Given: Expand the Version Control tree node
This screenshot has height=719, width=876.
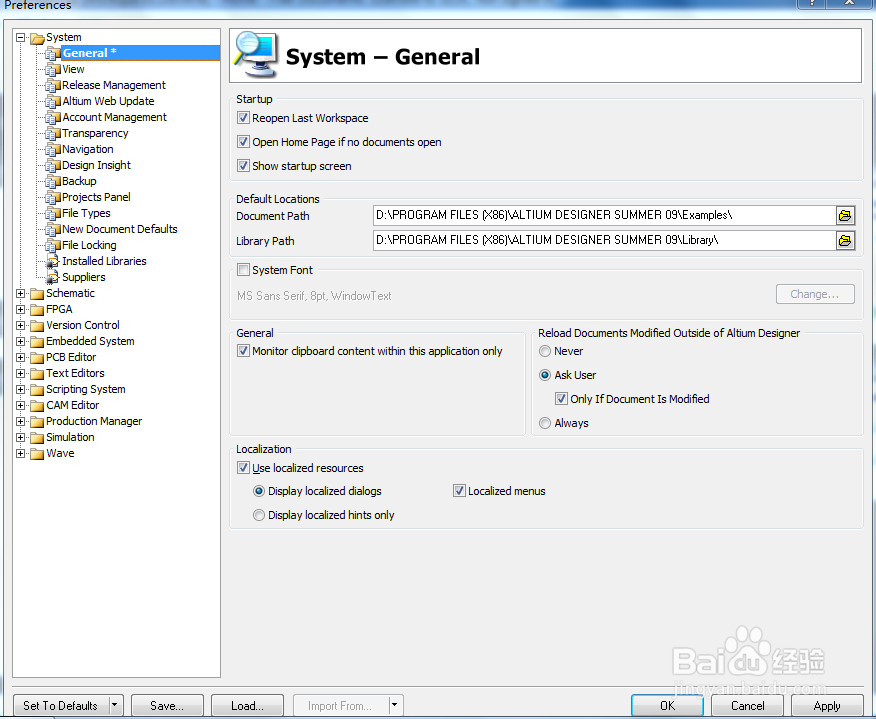Looking at the screenshot, I should 21,326.
